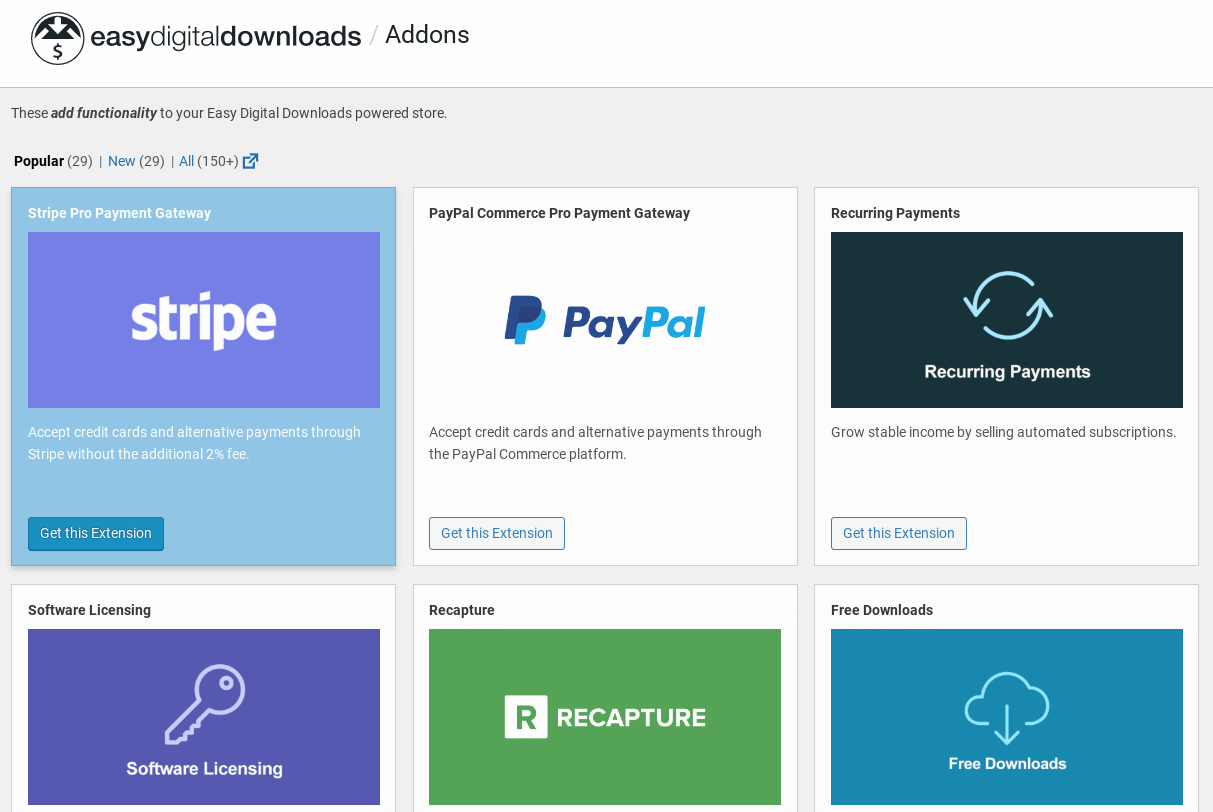Click the PayPal Commerce Pro addon description text

[595, 443]
